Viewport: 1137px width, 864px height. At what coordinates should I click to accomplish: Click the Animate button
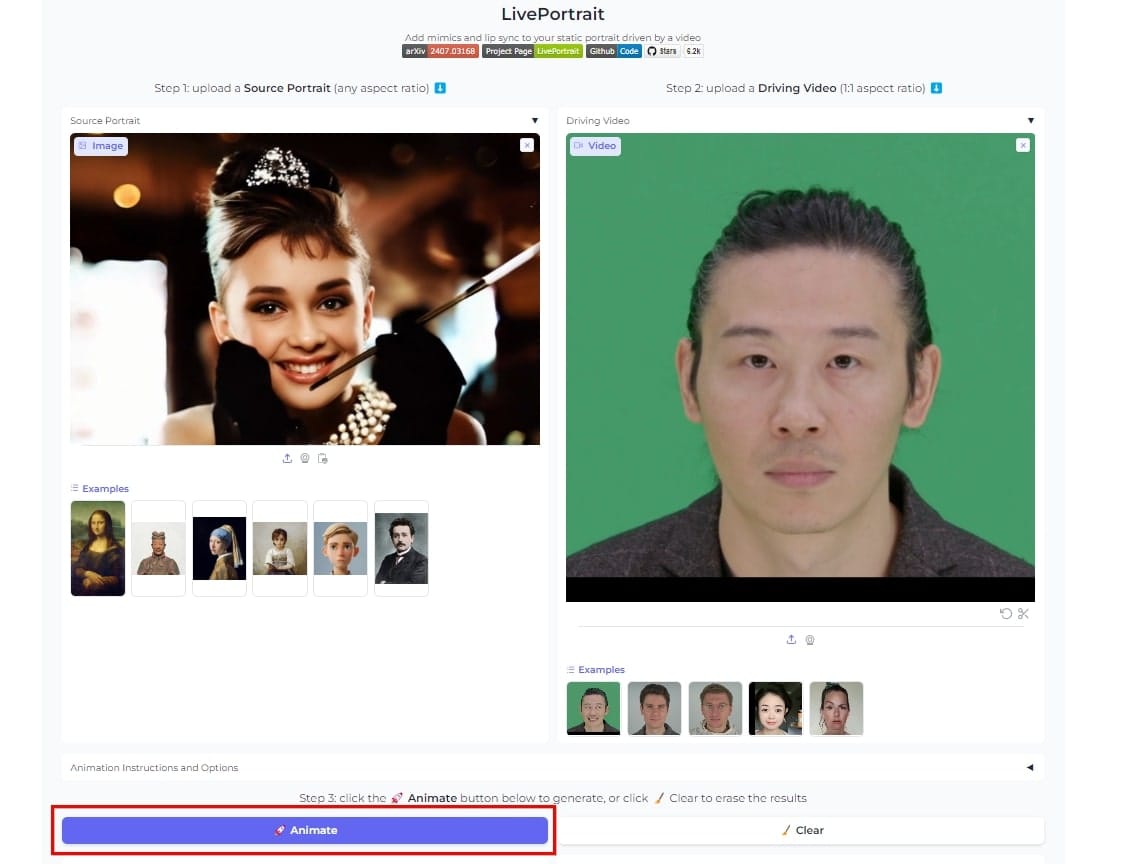[304, 829]
